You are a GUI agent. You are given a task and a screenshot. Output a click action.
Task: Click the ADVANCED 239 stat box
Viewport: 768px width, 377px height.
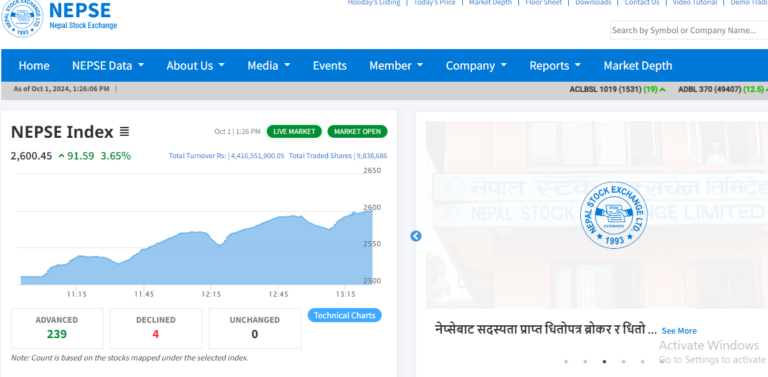[57, 328]
